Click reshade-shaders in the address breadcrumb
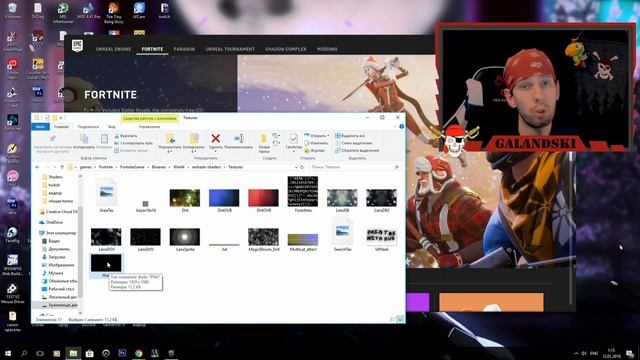640x360 pixels. 206,167
